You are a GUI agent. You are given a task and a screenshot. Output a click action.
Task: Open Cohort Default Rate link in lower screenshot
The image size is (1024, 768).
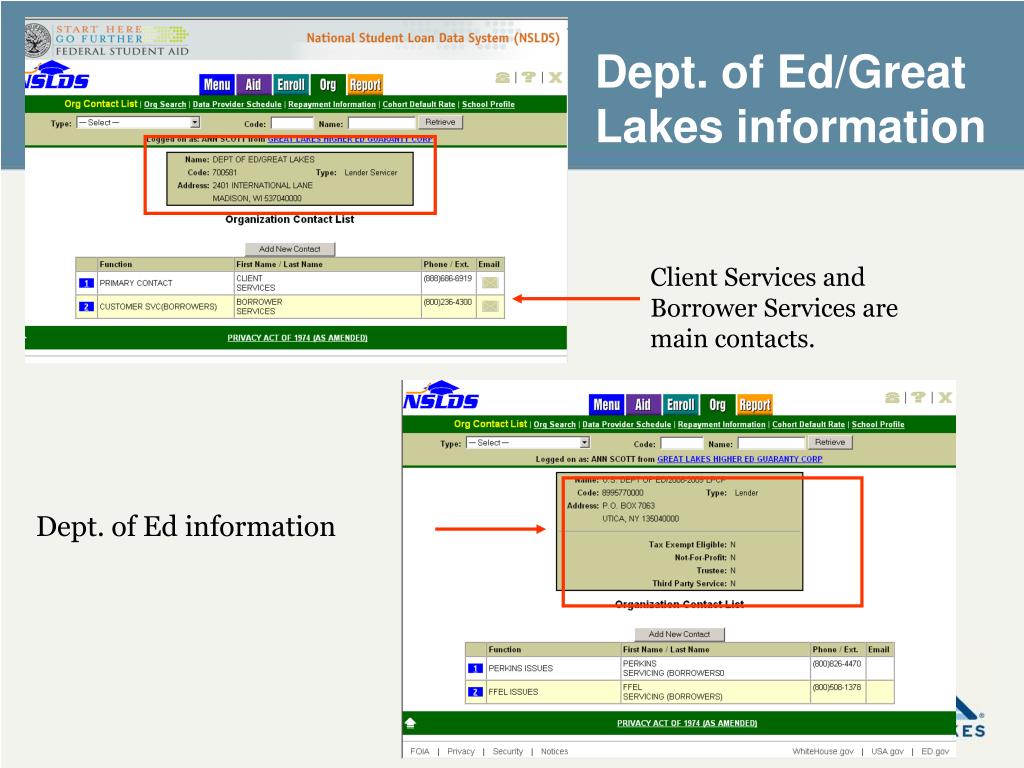(808, 424)
